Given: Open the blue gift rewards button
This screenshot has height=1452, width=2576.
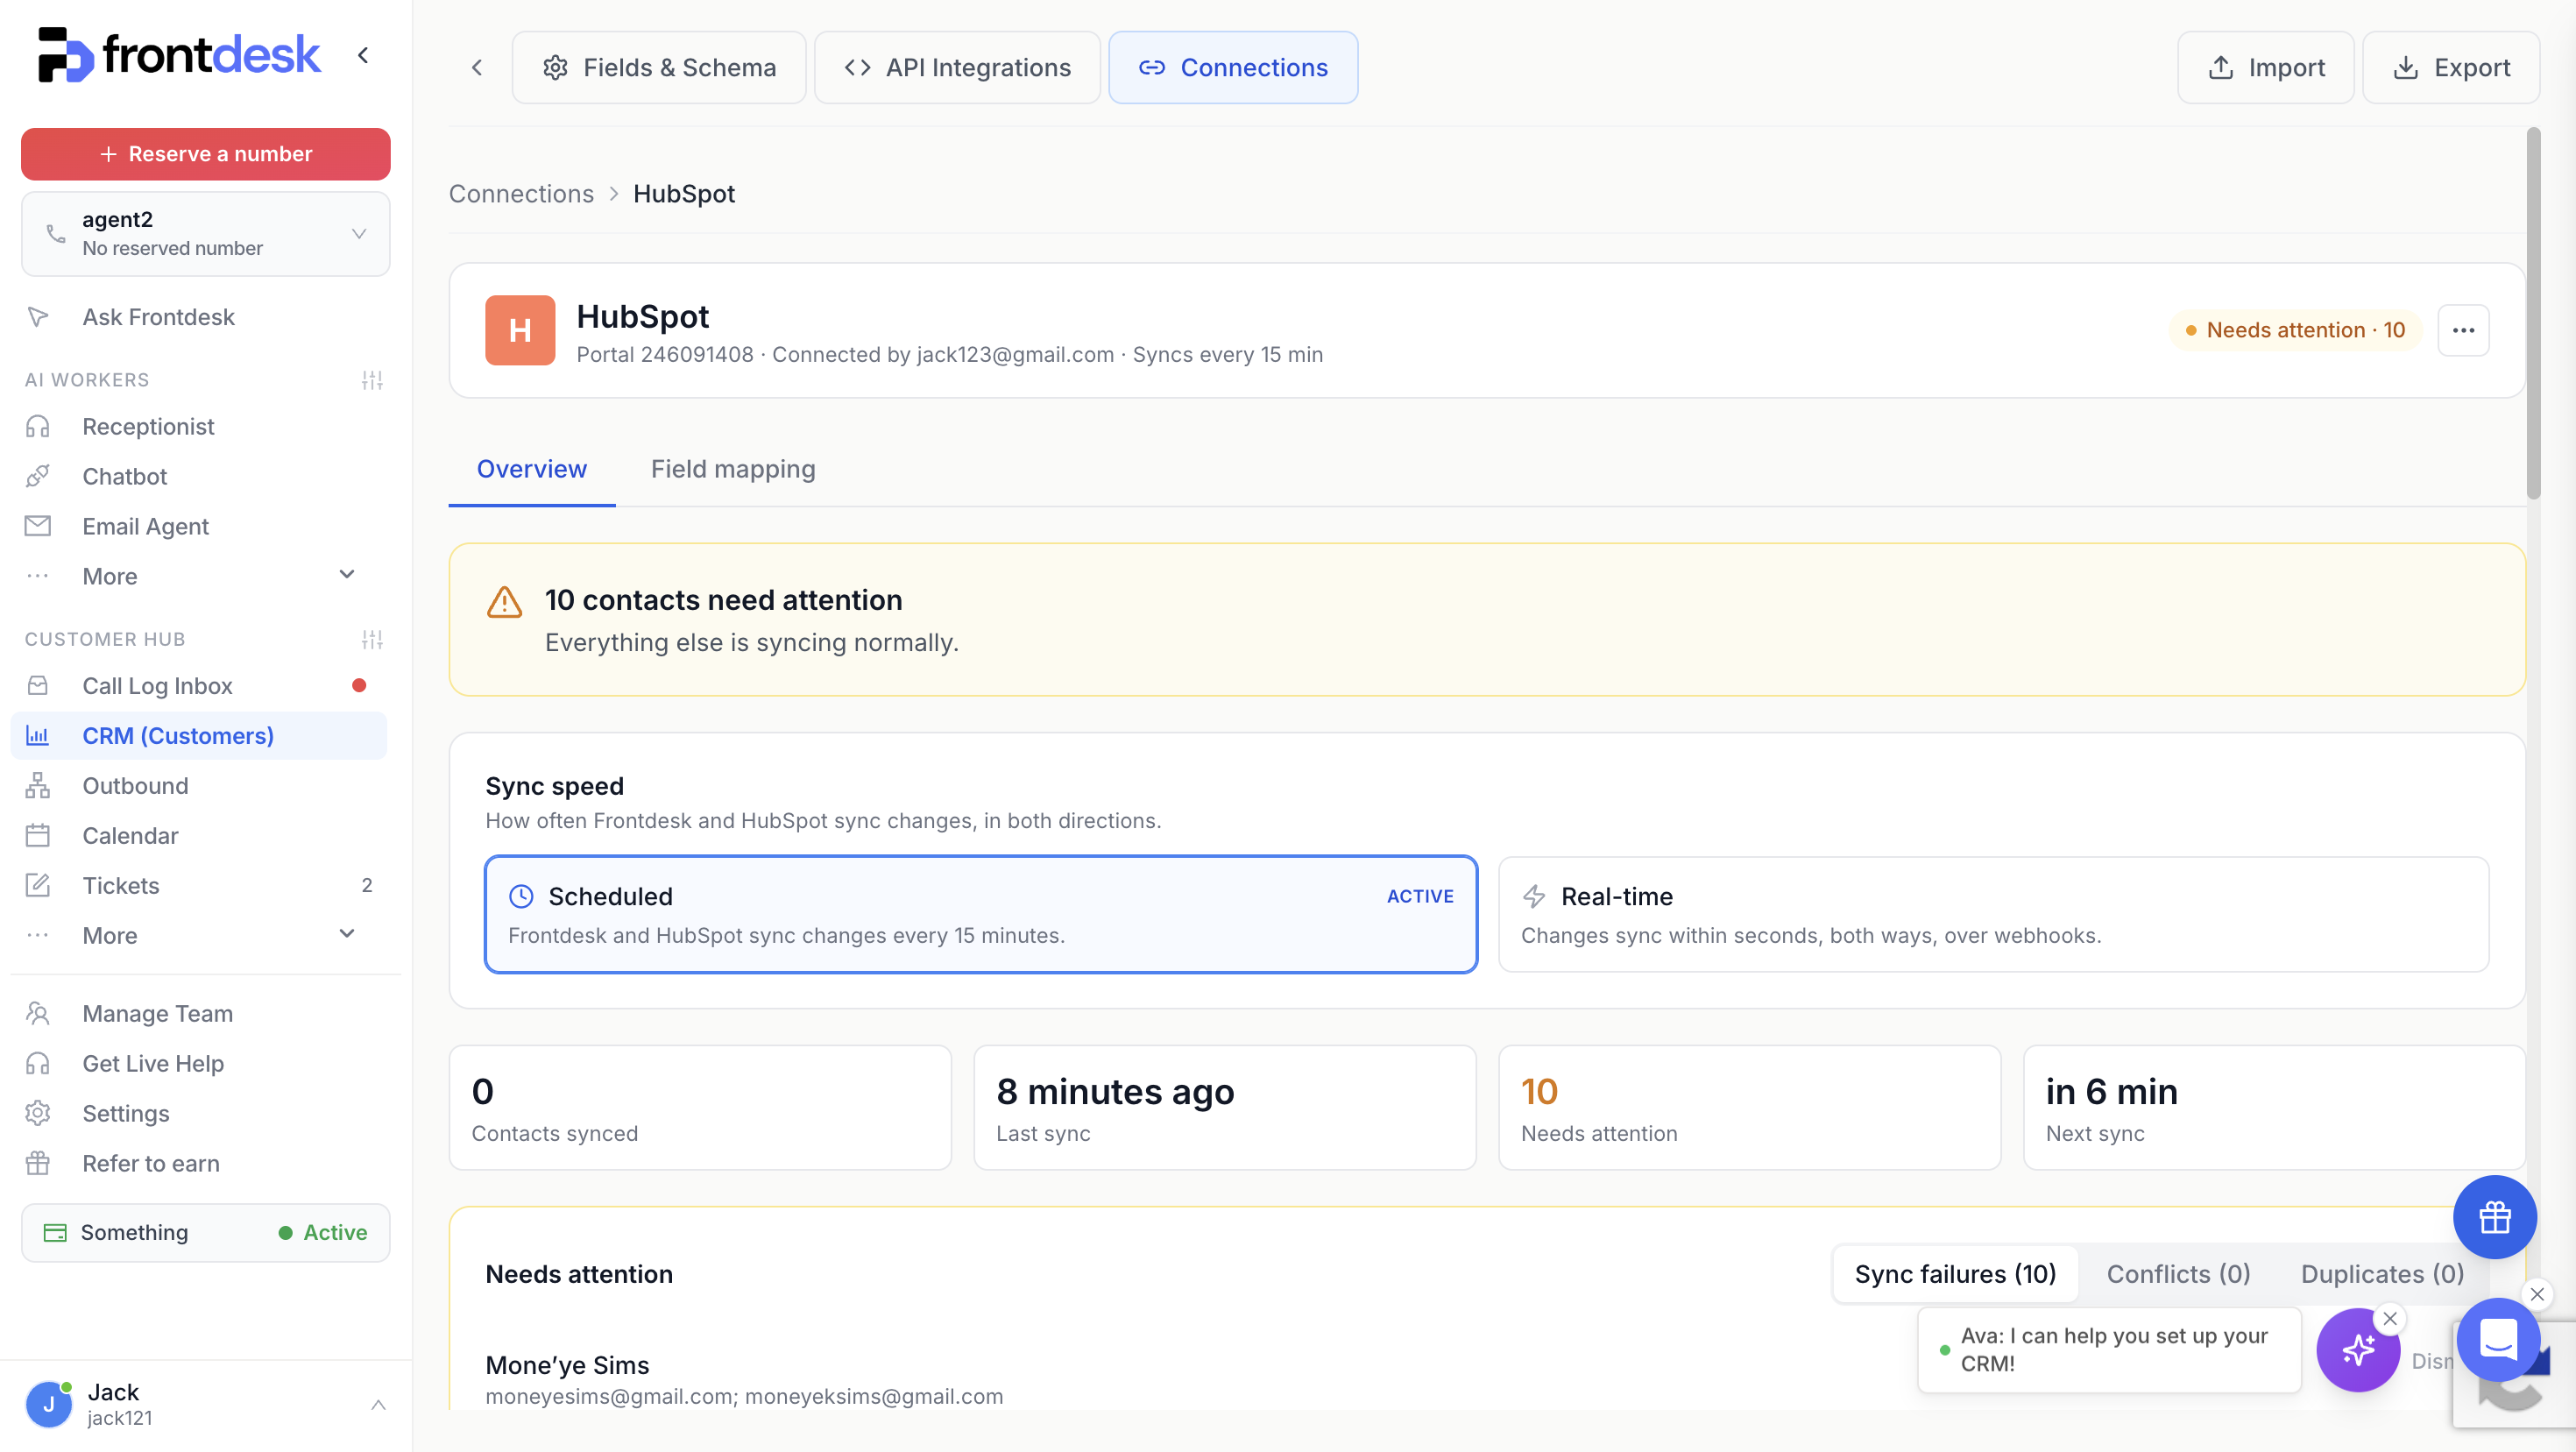Looking at the screenshot, I should coord(2494,1218).
